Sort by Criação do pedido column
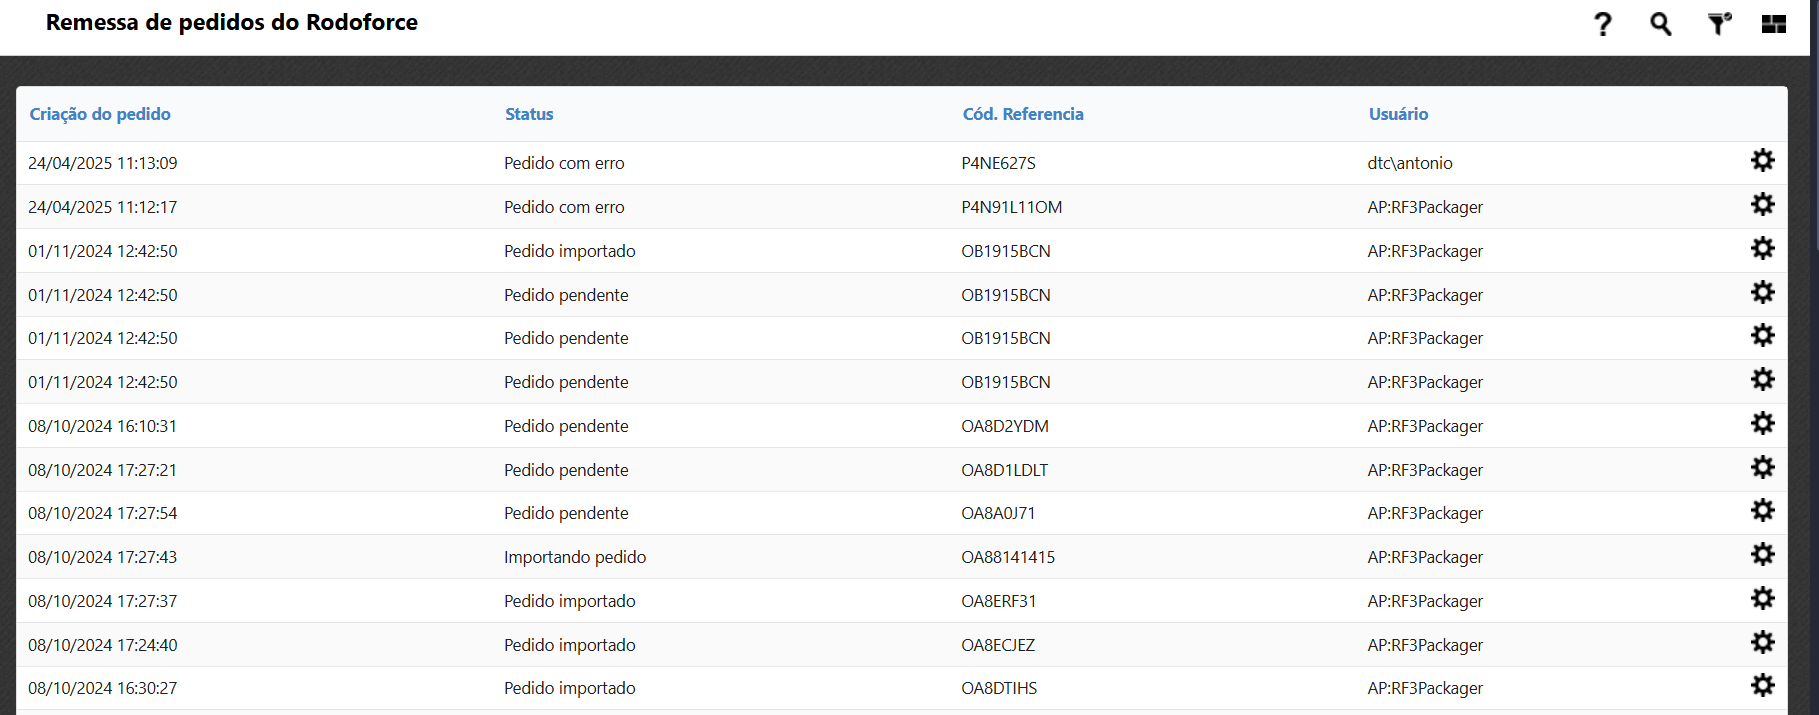Image resolution: width=1819 pixels, height=715 pixels. [x=100, y=114]
